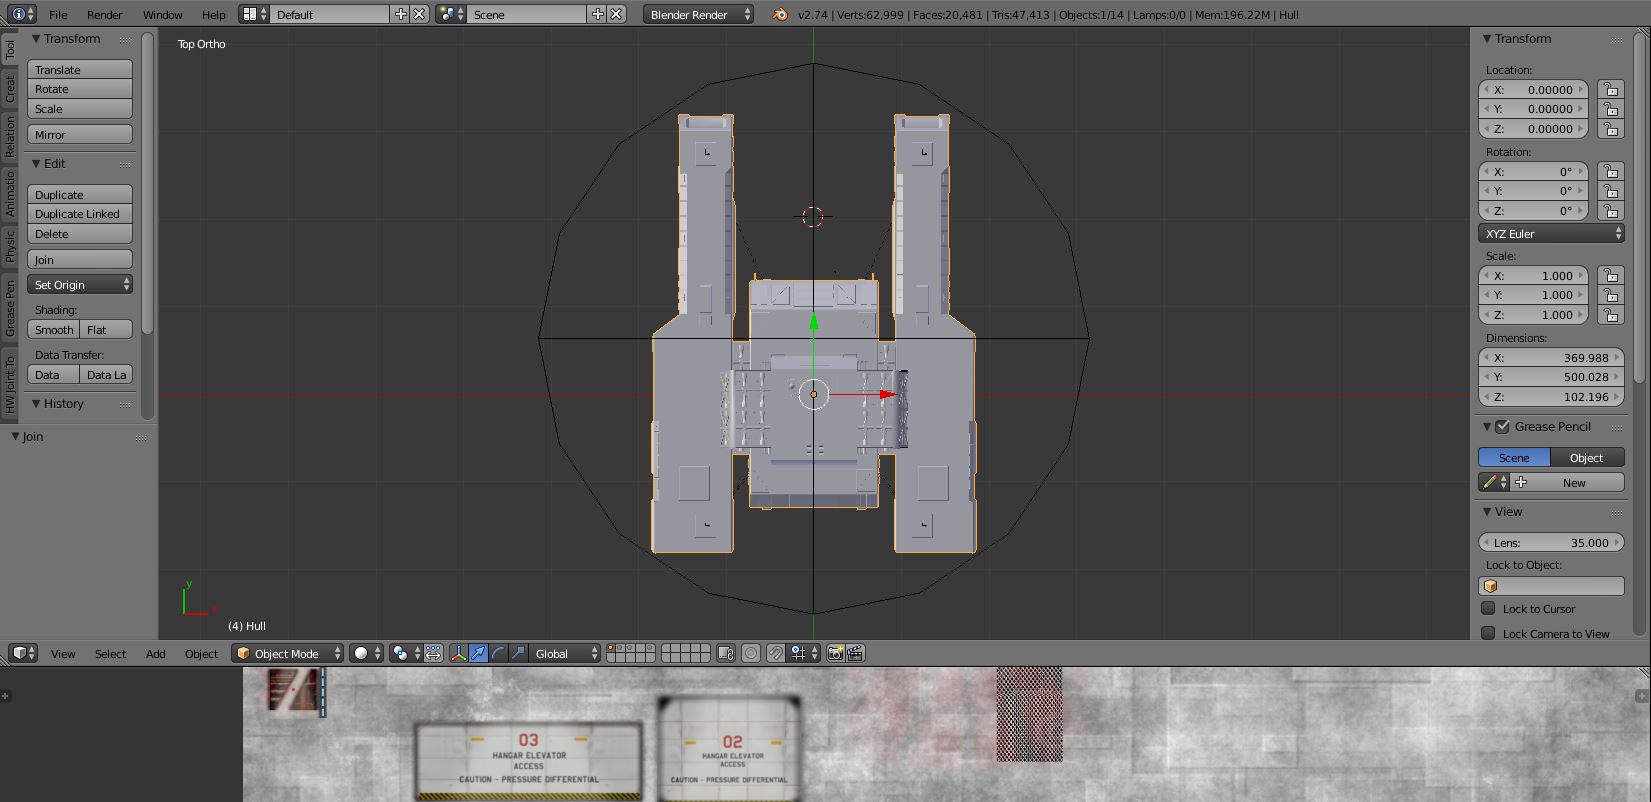Viewport: 1651px width, 802px height.
Task: Click the OpenGL render image camera icon
Action: pos(835,653)
